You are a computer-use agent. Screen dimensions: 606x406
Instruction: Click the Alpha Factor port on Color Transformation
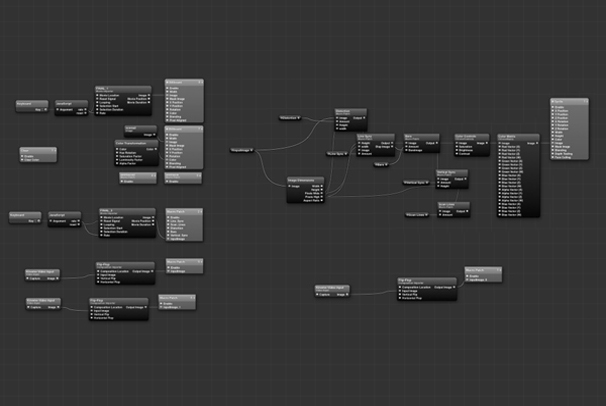click(119, 164)
